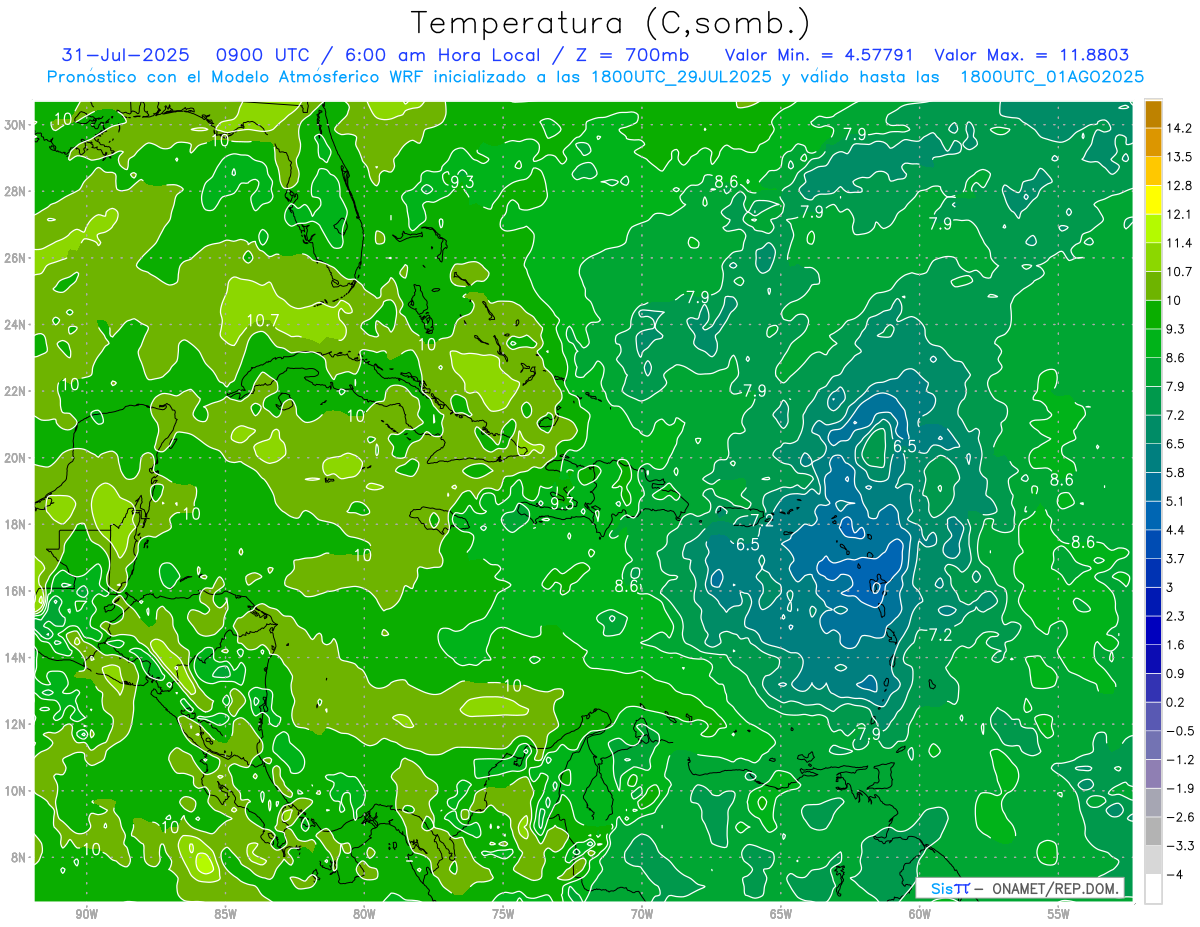The width and height of the screenshot is (1200, 927).
Task: Click the 55W longitude axis label
Action: tap(1059, 914)
